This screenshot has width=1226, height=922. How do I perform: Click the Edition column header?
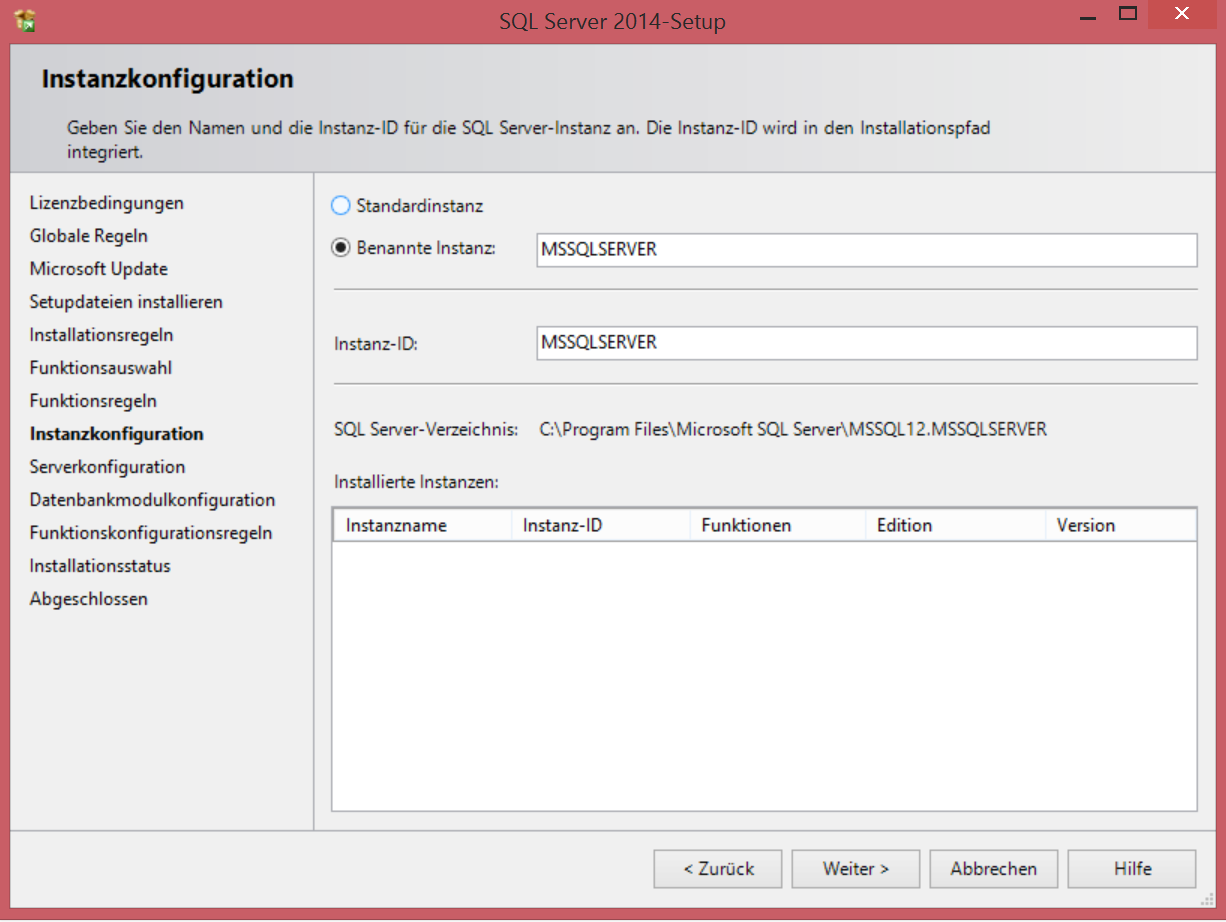(954, 525)
